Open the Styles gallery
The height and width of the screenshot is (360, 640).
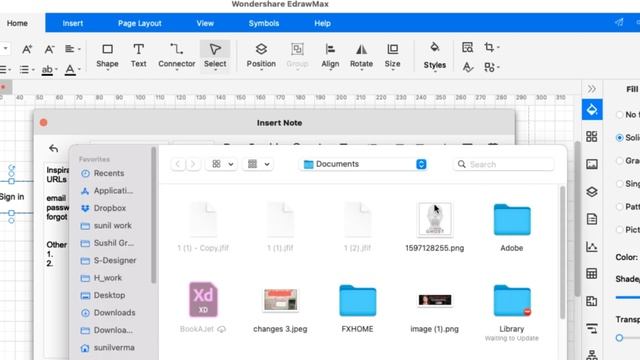pos(435,56)
